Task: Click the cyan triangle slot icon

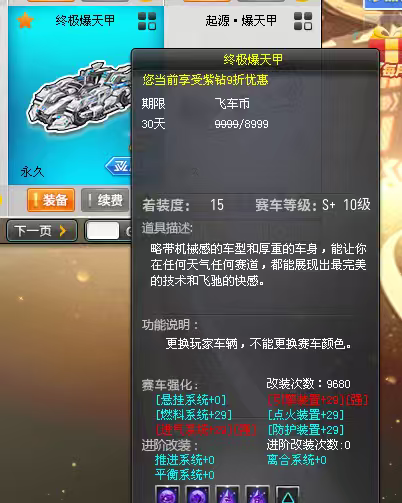Action: [x=287, y=494]
